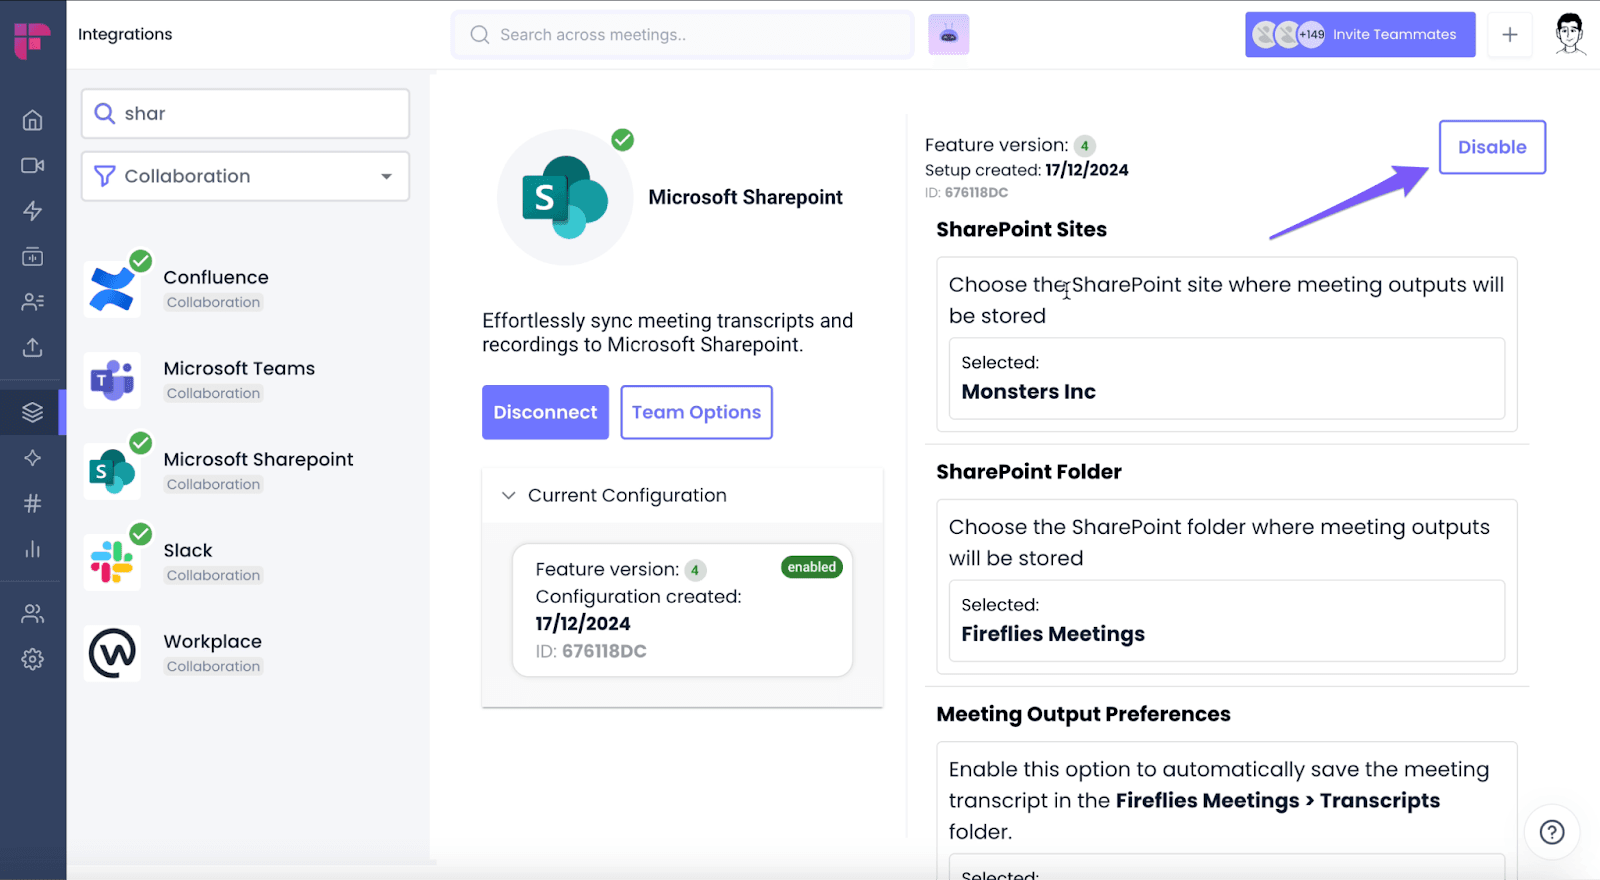Click the Sharepoint logo in integration list
Viewport: 1600px width, 880px height.
pyautogui.click(x=112, y=471)
